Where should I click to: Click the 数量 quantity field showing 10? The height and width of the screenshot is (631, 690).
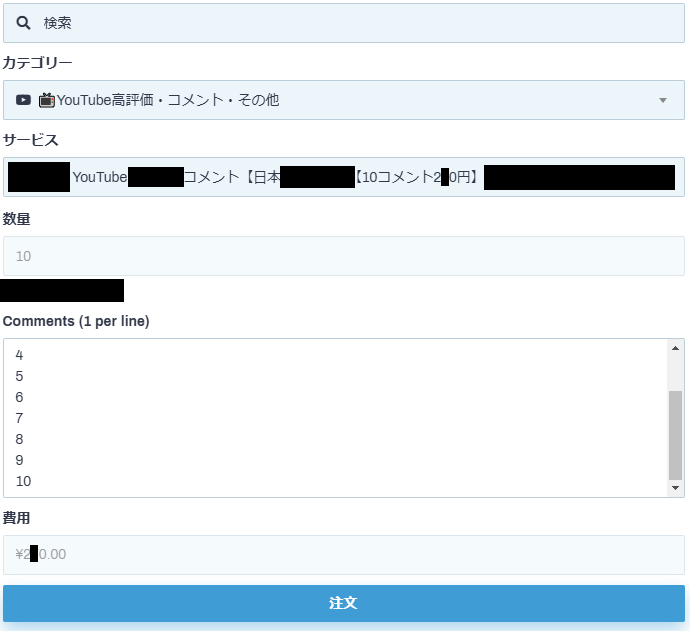pyautogui.click(x=344, y=256)
